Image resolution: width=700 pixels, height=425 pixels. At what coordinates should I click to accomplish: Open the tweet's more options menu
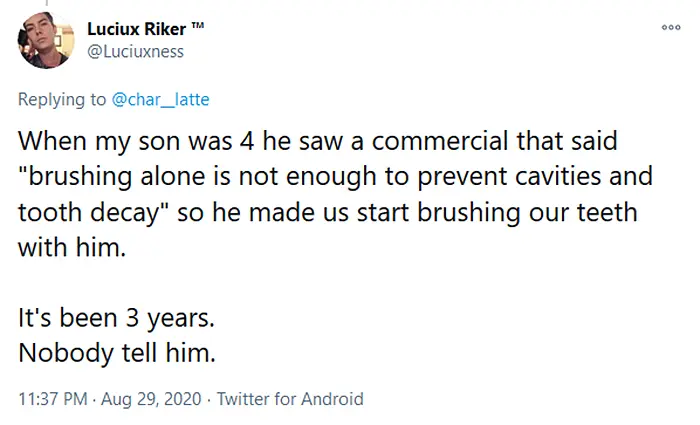click(x=671, y=28)
